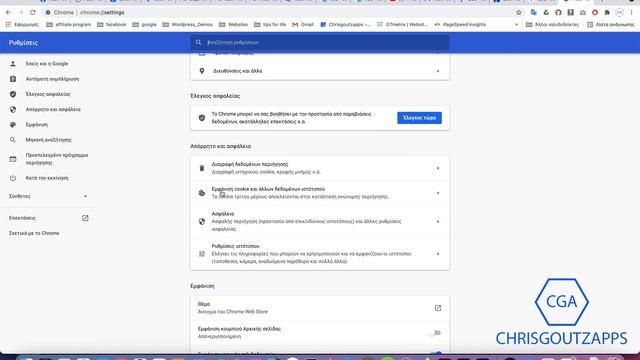Show more bookmarks via overflow chevron
Viewport: 640px width, 360px height.
(516, 24)
